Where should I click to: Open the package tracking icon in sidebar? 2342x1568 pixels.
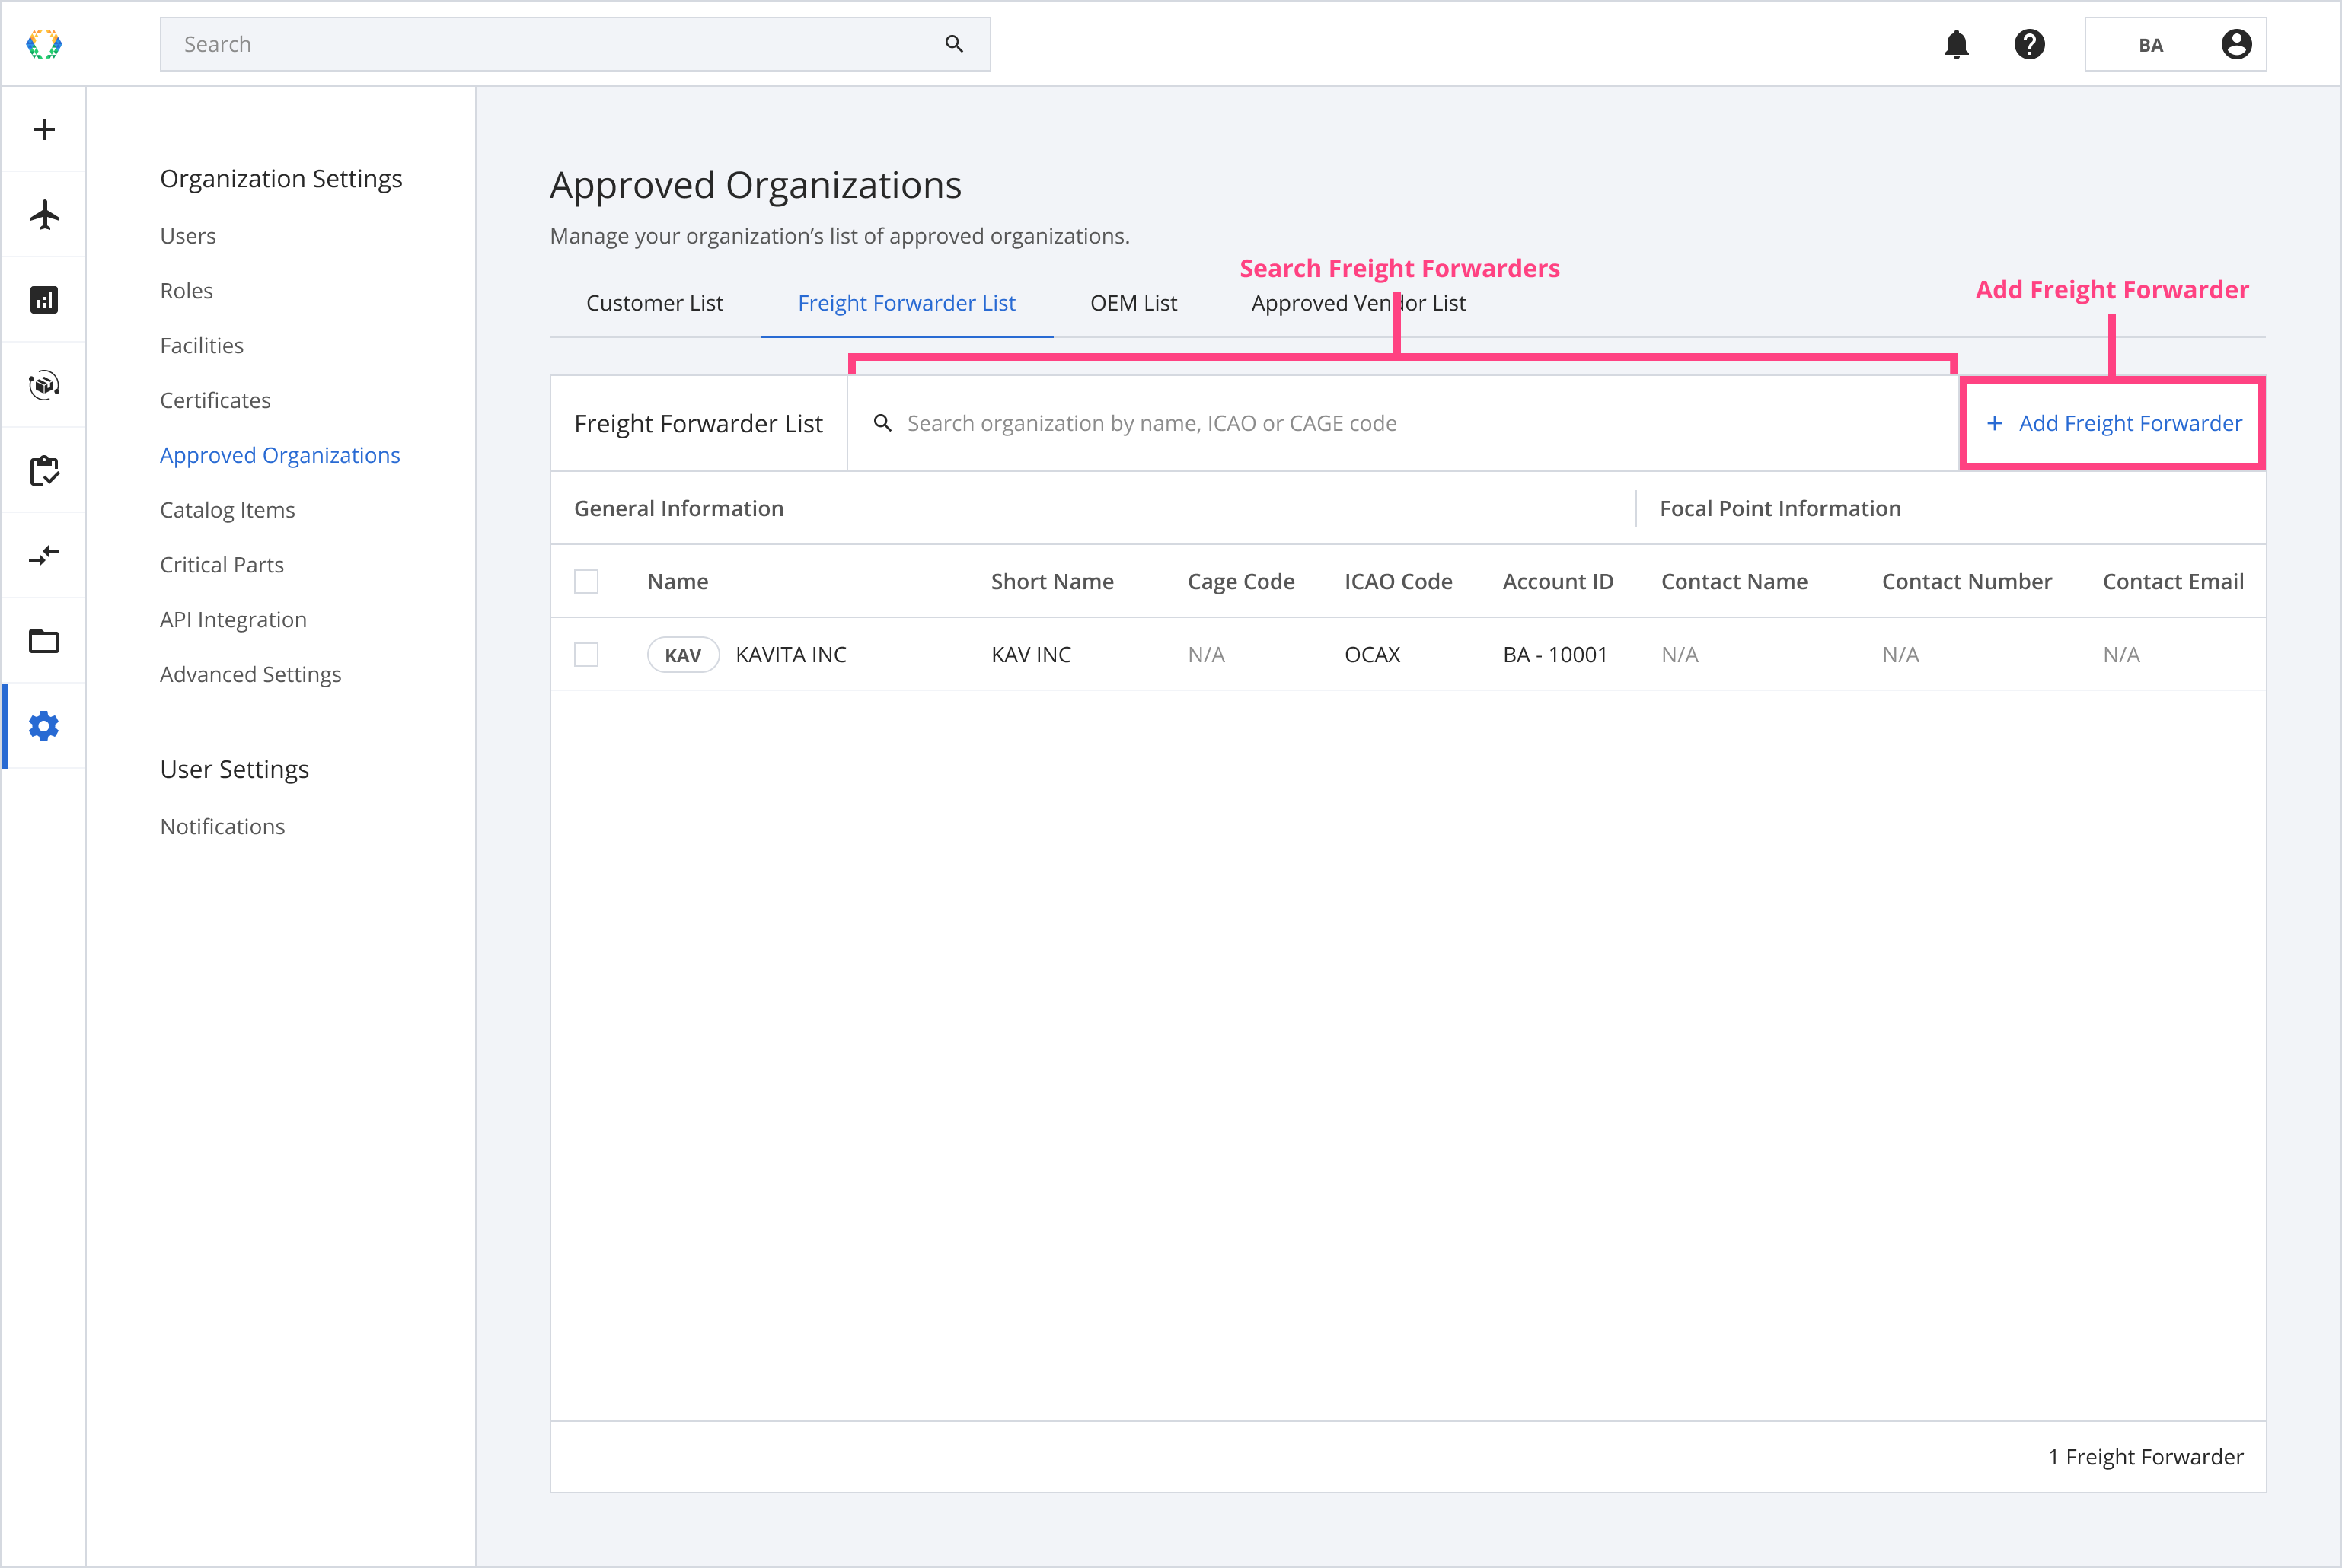pyautogui.click(x=44, y=384)
